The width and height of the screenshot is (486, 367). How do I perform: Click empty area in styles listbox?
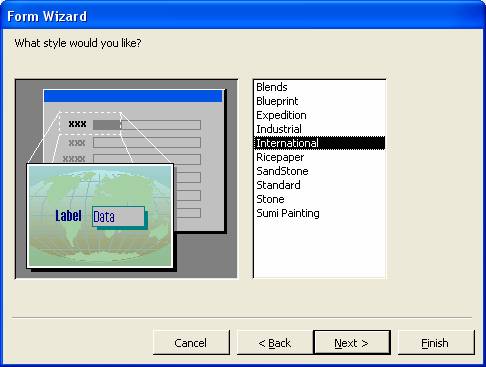pyautogui.click(x=319, y=248)
